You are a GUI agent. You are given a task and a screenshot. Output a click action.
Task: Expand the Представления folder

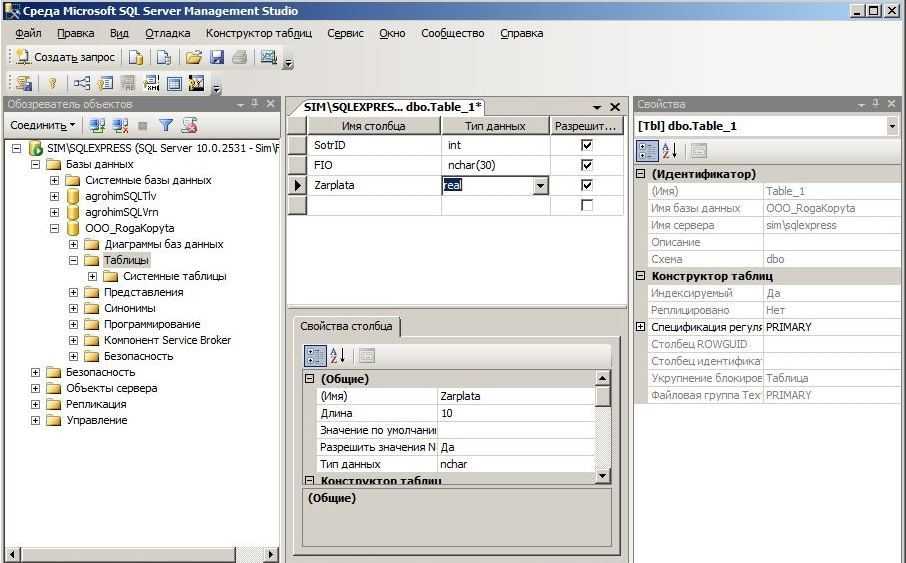tap(73, 292)
